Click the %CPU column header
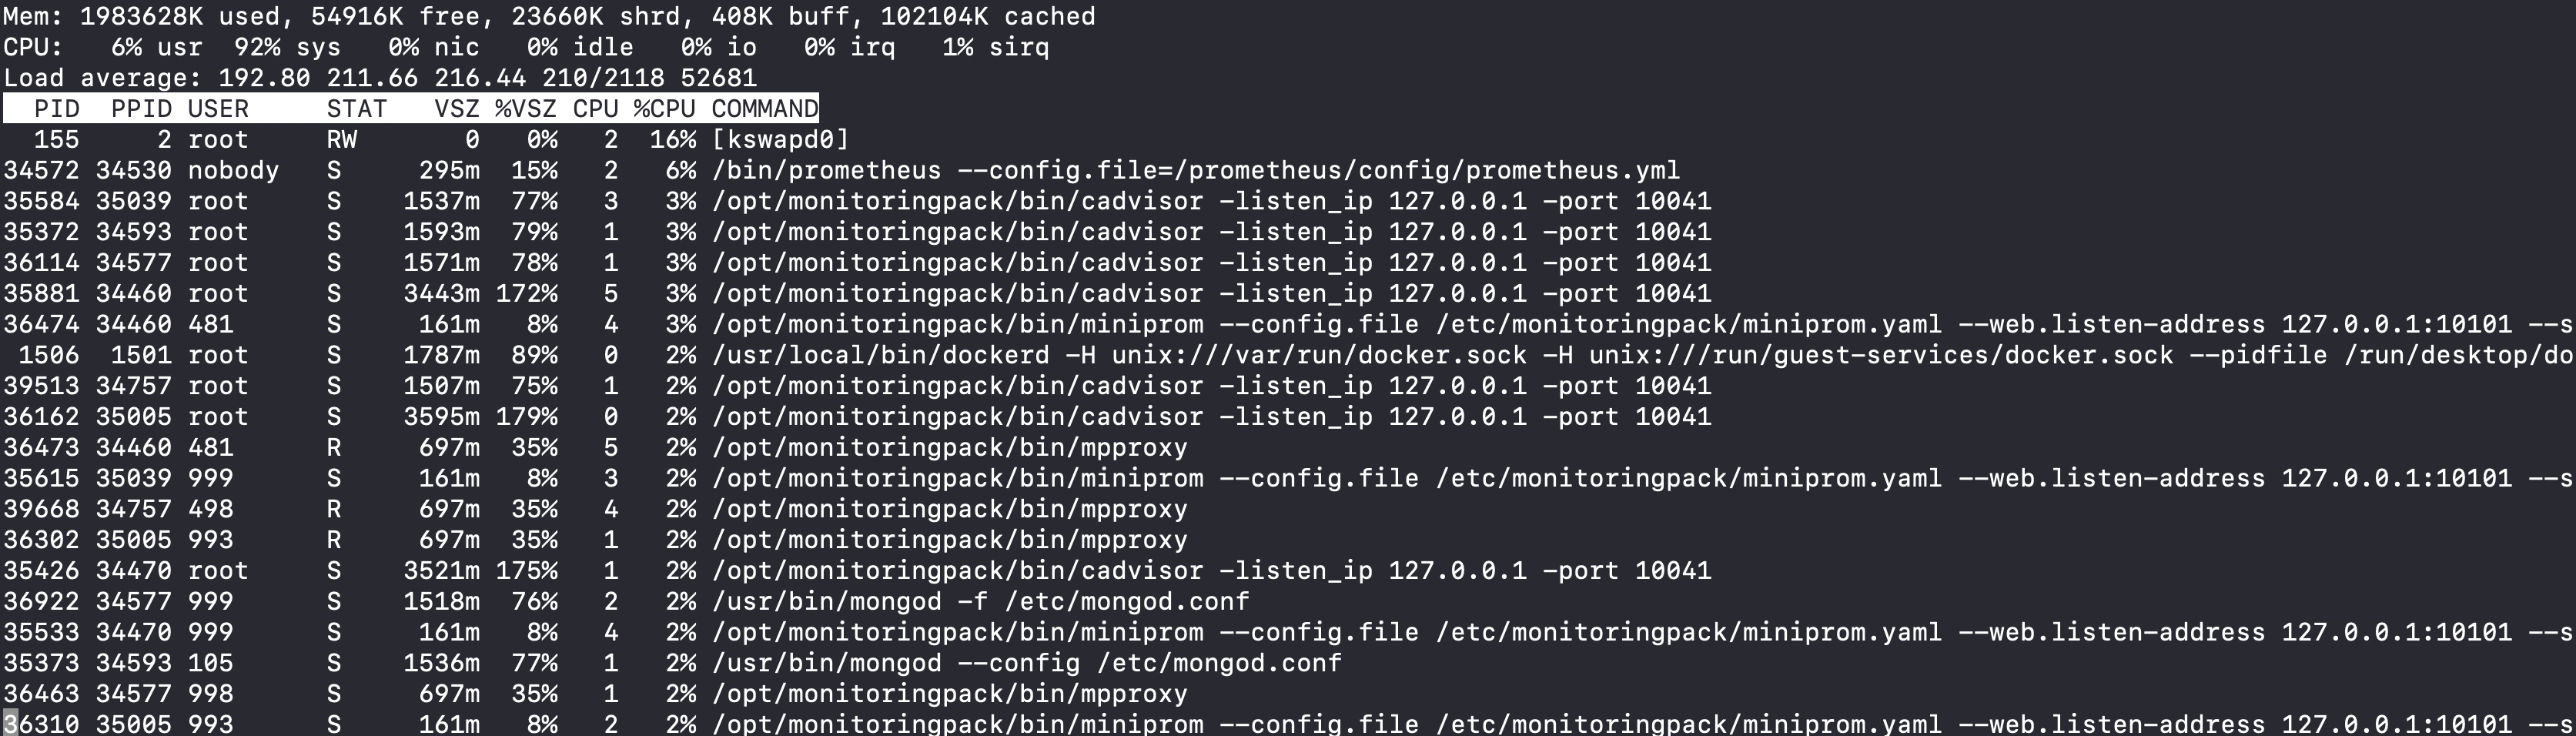2576x736 pixels. [664, 108]
